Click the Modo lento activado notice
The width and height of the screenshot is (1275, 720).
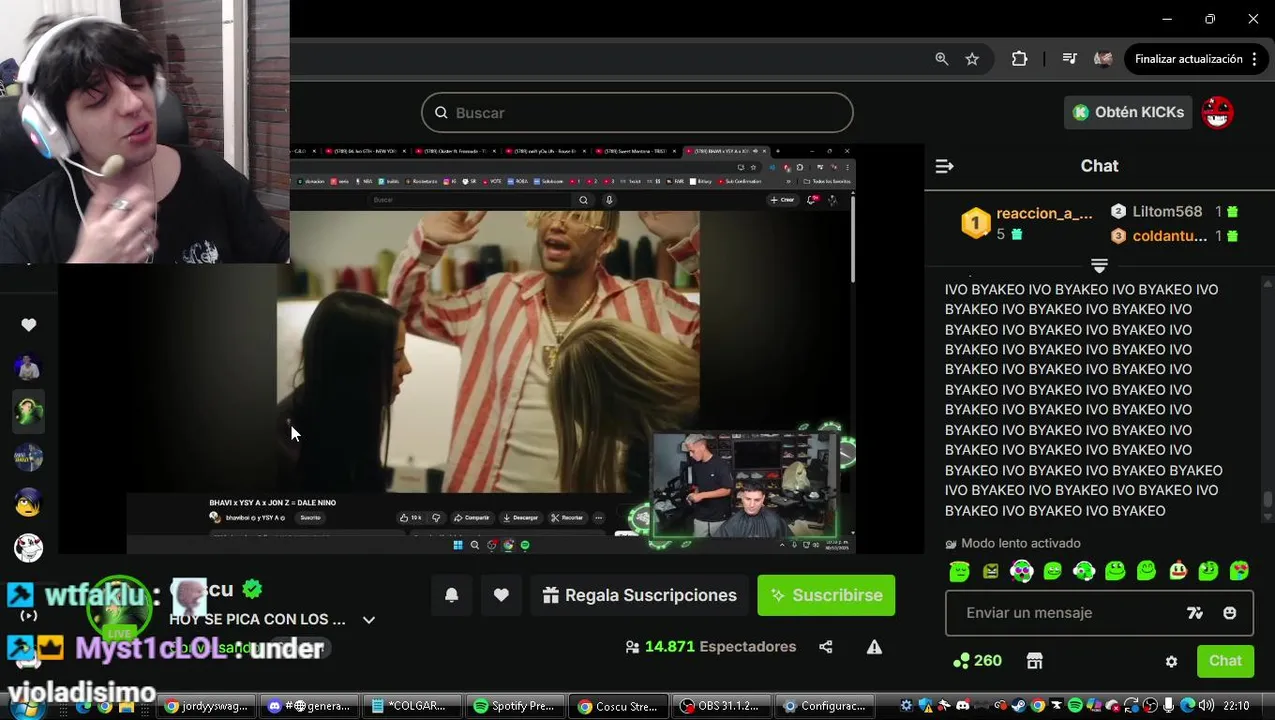[x=1013, y=543]
